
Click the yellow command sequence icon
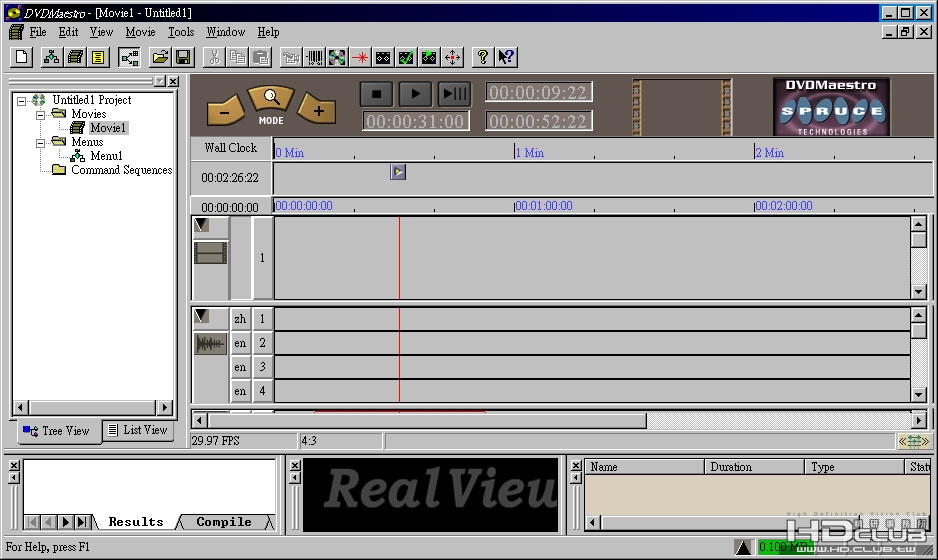tap(98, 57)
